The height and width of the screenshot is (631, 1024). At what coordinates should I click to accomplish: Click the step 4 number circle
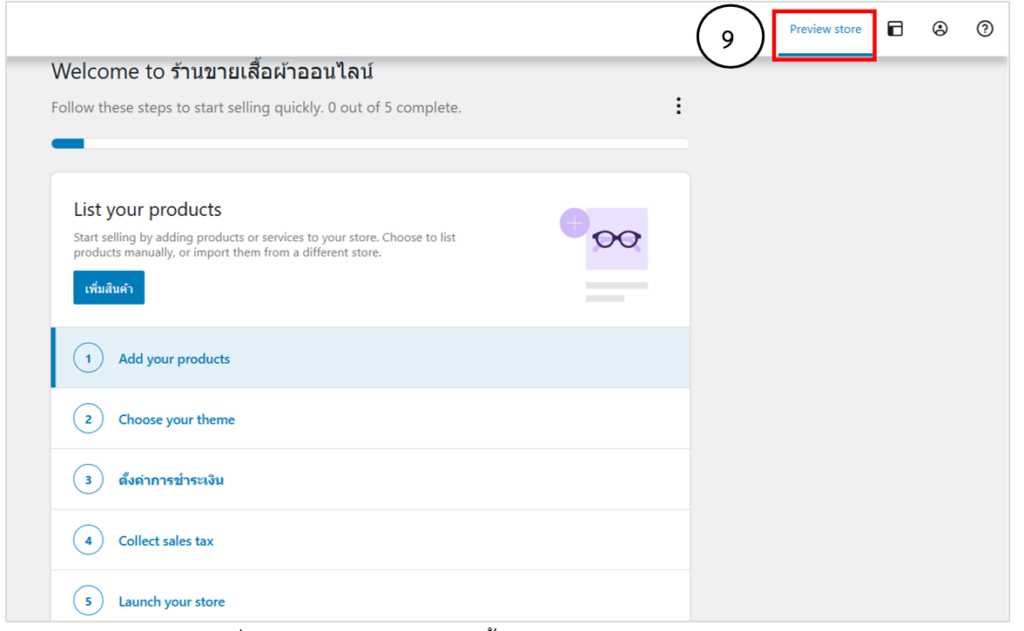[x=88, y=541]
